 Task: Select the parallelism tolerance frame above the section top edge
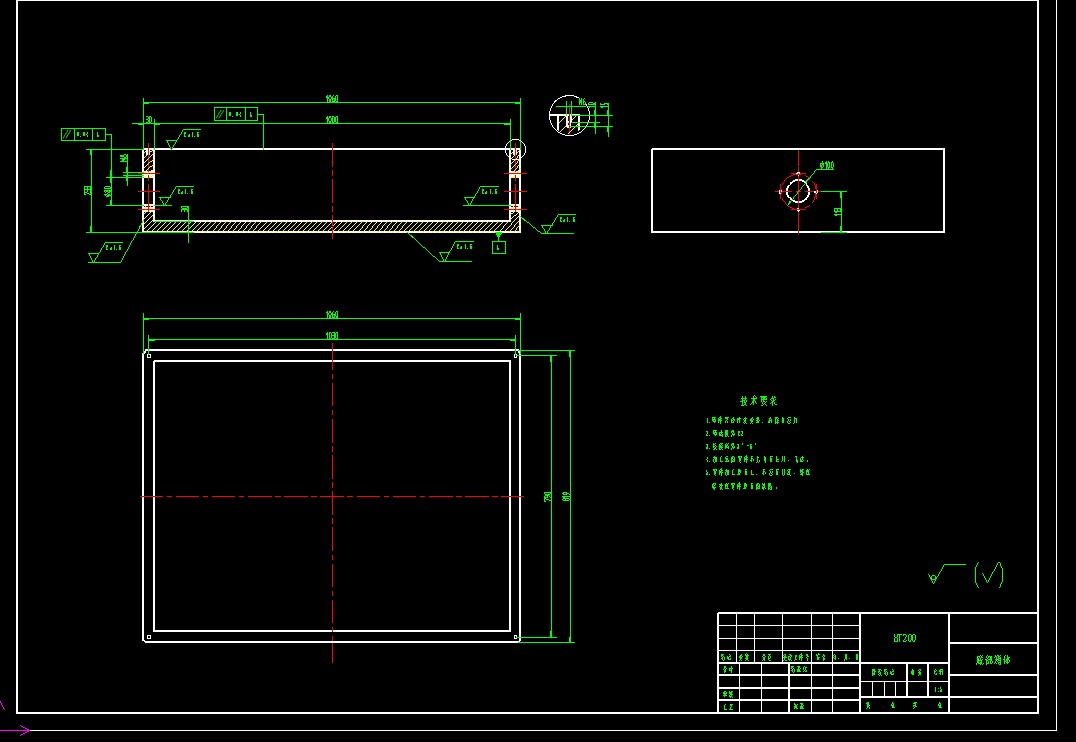(235, 114)
